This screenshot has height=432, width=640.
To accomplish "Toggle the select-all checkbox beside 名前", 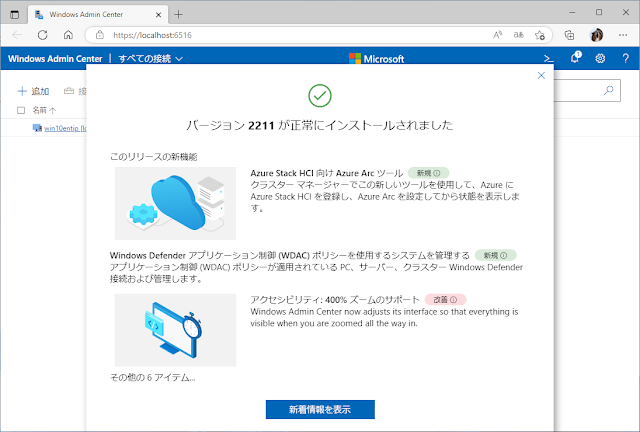I will [x=21, y=110].
